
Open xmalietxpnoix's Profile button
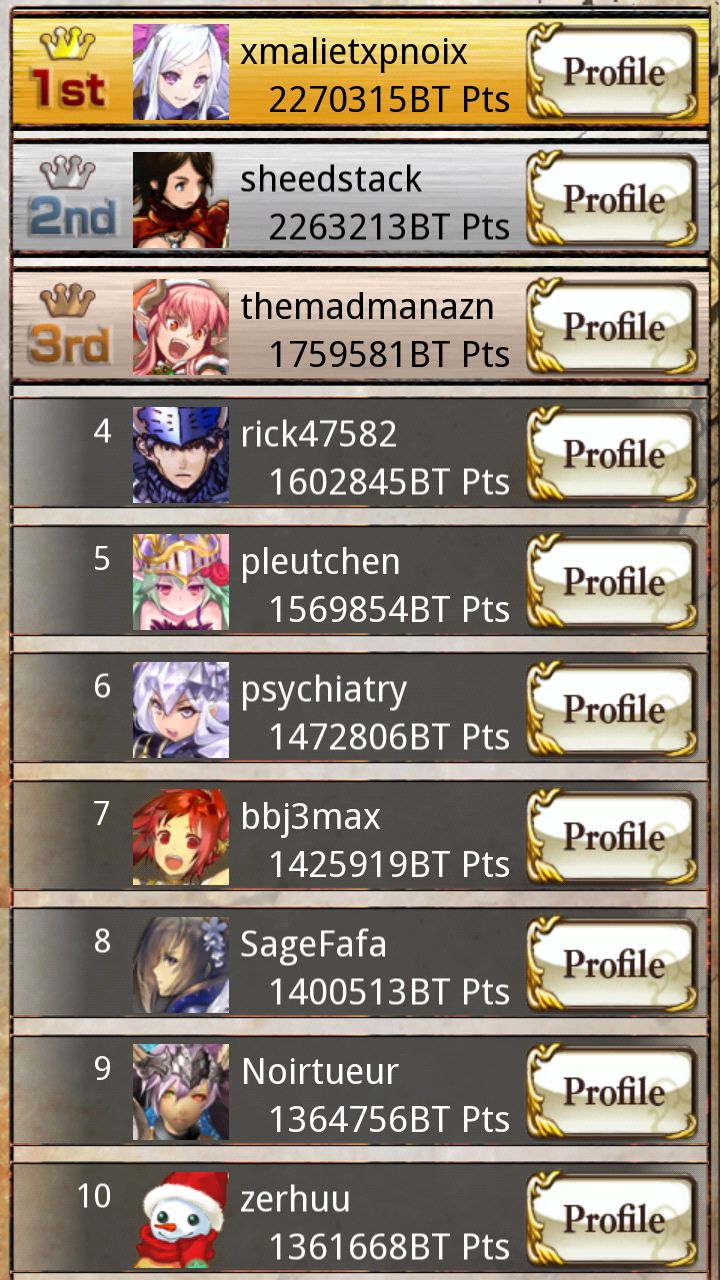point(611,71)
